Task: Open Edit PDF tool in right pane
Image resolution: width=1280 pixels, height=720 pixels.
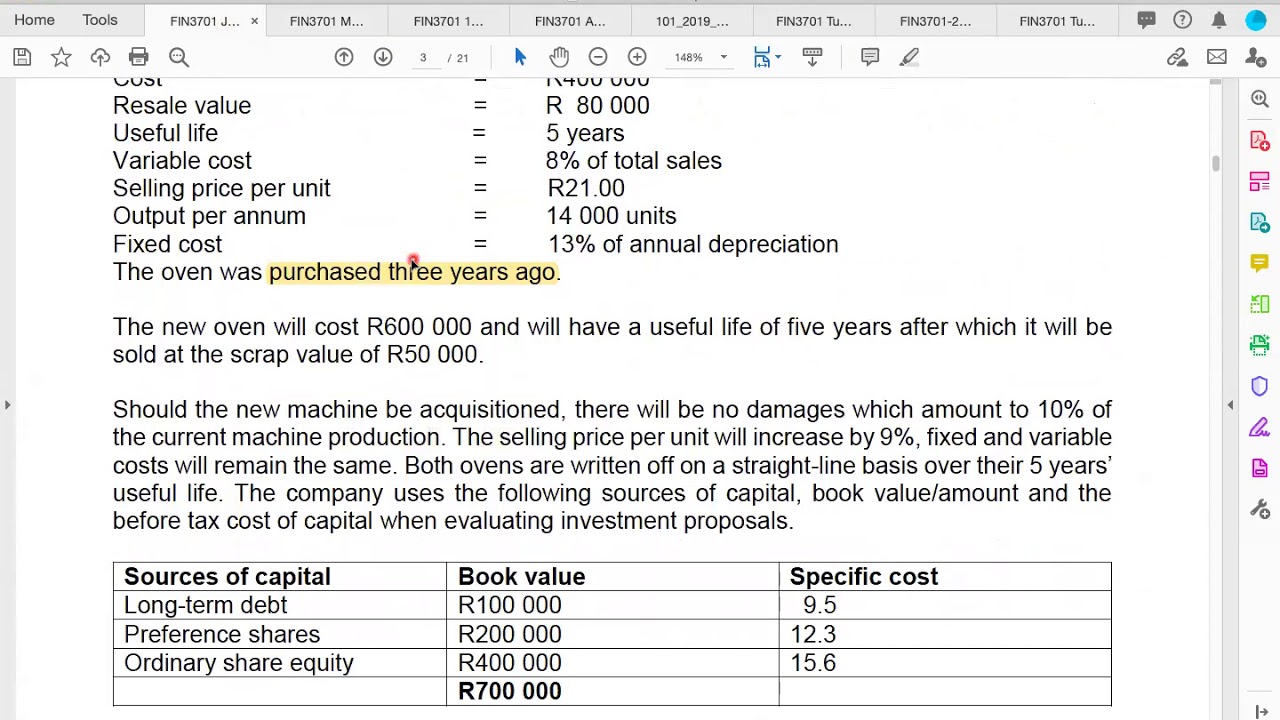Action: click(1260, 180)
